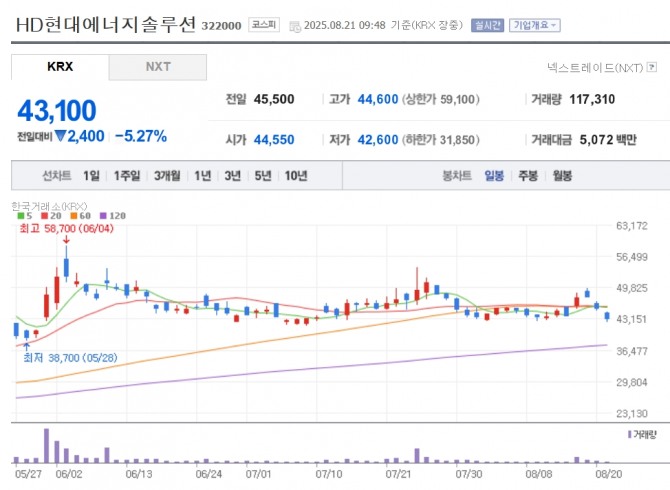Switch to the 월봉 monthly candle chart
The width and height of the screenshot is (670, 490).
562,176
